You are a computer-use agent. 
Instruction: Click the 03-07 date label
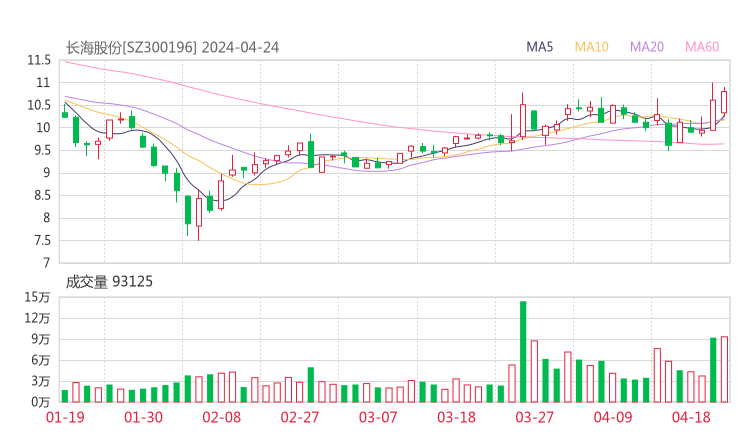click(x=378, y=417)
